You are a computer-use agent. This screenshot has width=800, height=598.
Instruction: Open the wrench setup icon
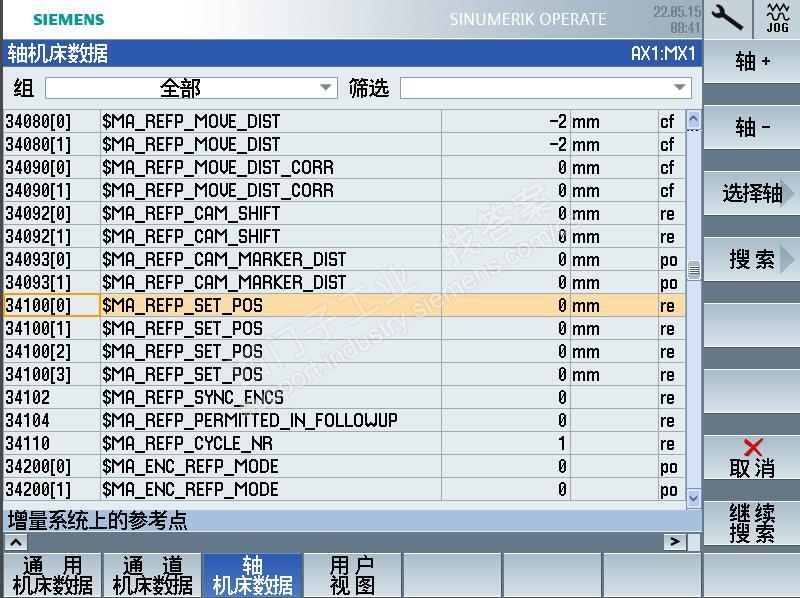click(x=728, y=19)
